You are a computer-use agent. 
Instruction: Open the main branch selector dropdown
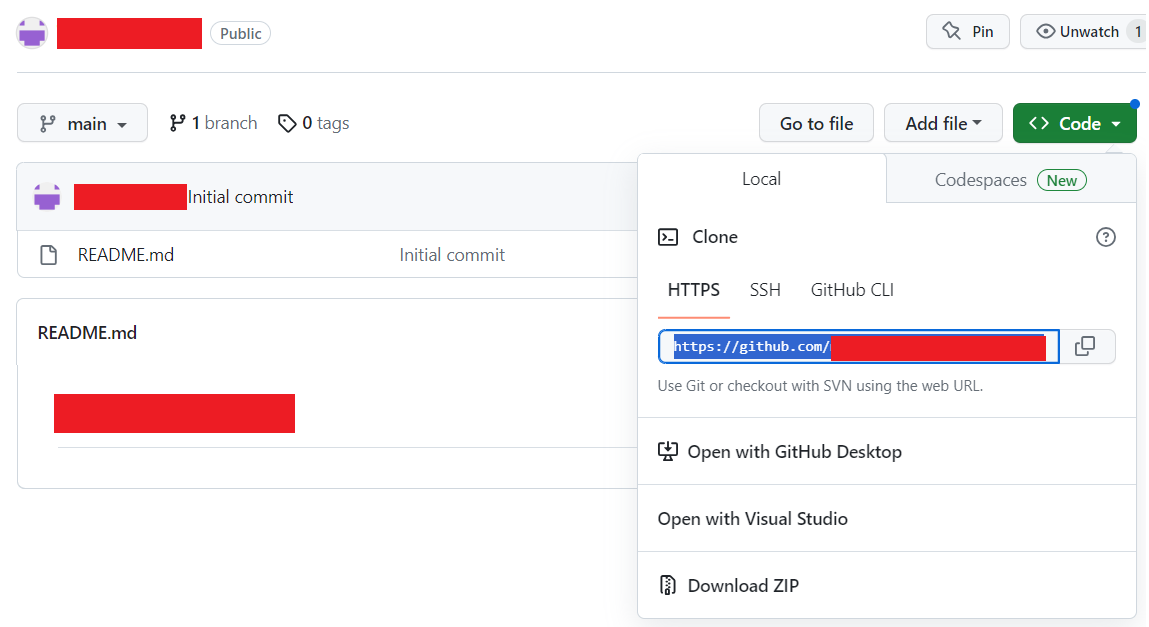point(82,123)
